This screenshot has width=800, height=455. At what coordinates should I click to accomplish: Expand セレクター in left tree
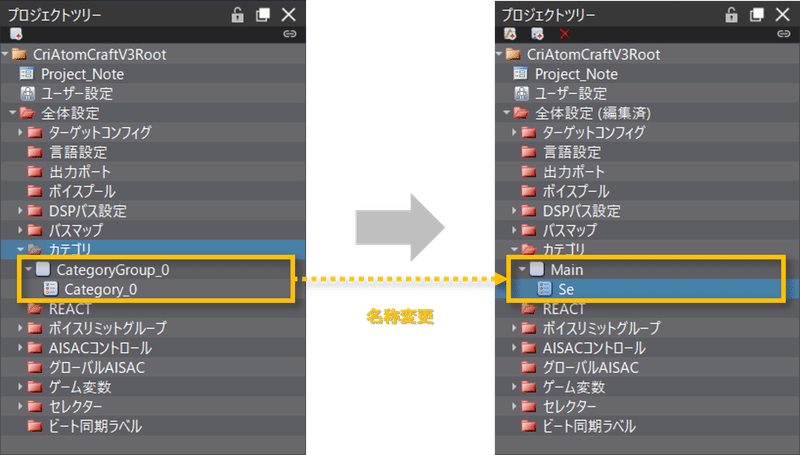coord(20,406)
